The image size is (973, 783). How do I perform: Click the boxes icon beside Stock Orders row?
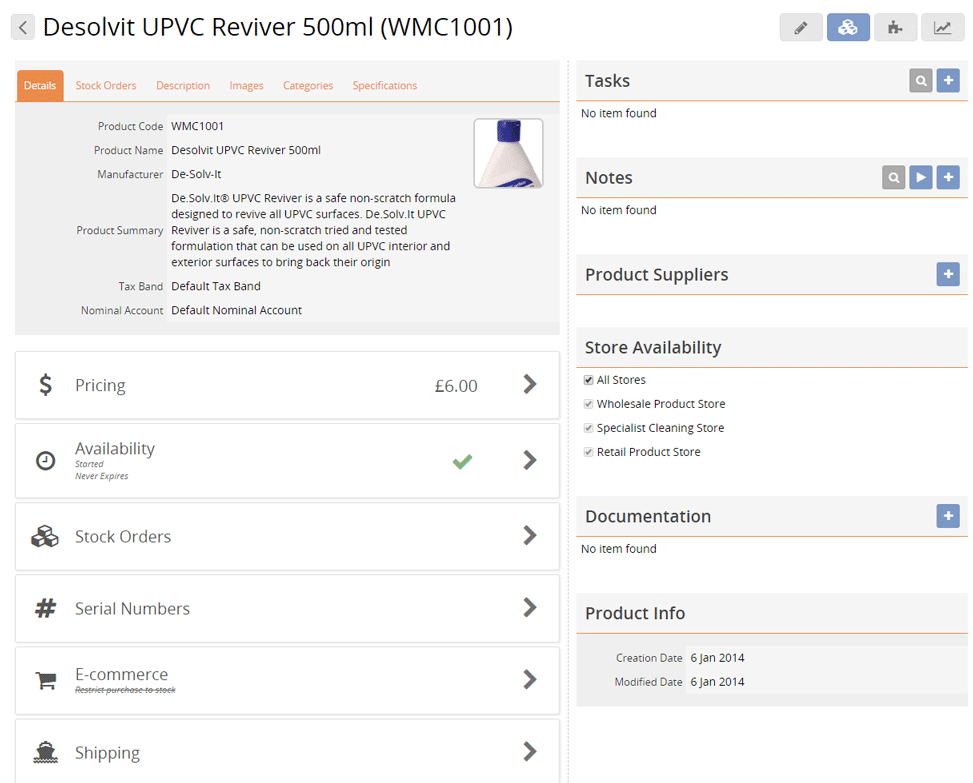pyautogui.click(x=45, y=536)
